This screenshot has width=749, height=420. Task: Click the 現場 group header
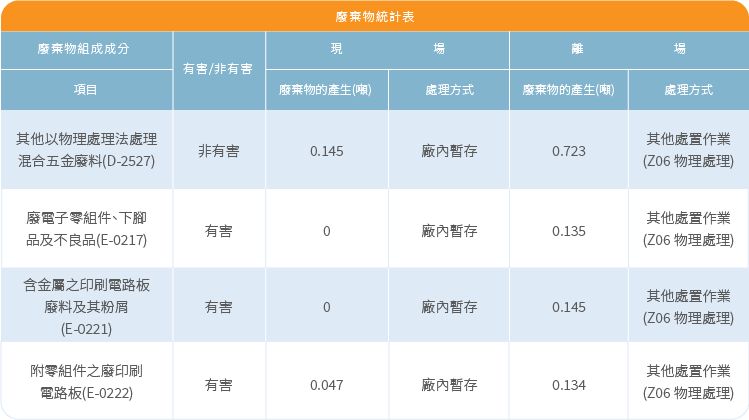(387, 49)
